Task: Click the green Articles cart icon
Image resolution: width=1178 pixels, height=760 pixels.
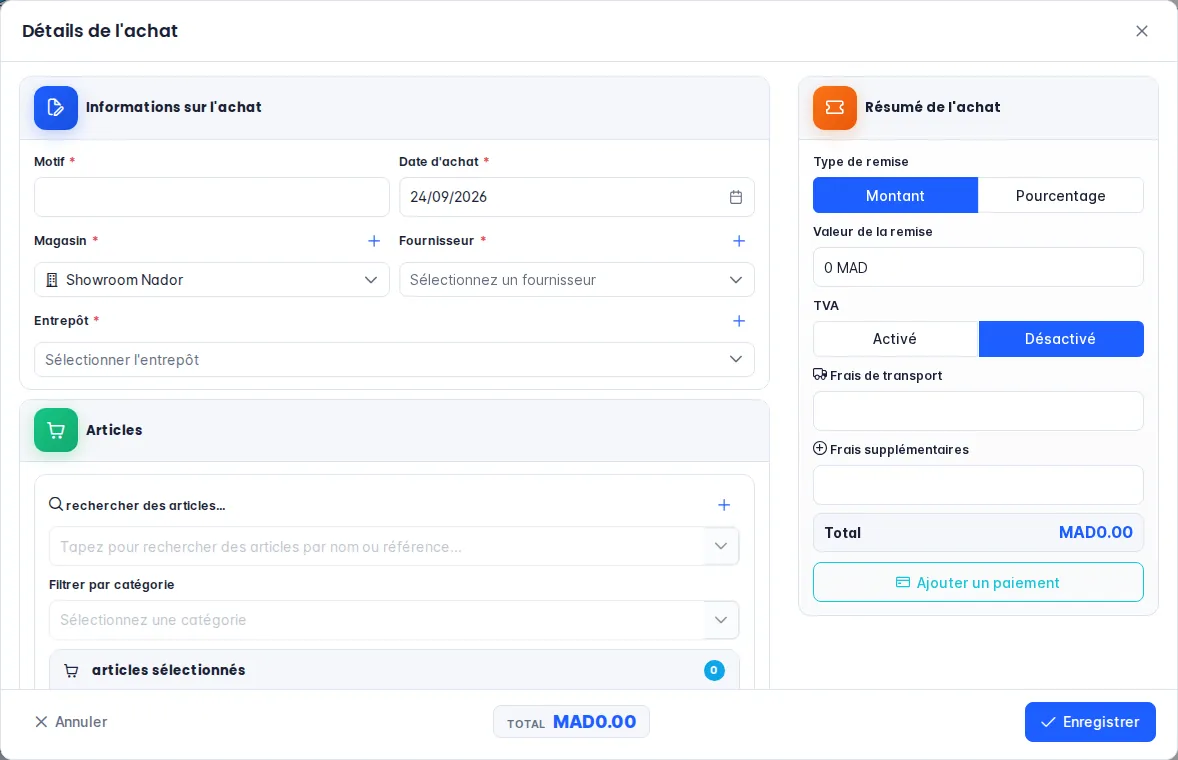Action: (x=56, y=430)
